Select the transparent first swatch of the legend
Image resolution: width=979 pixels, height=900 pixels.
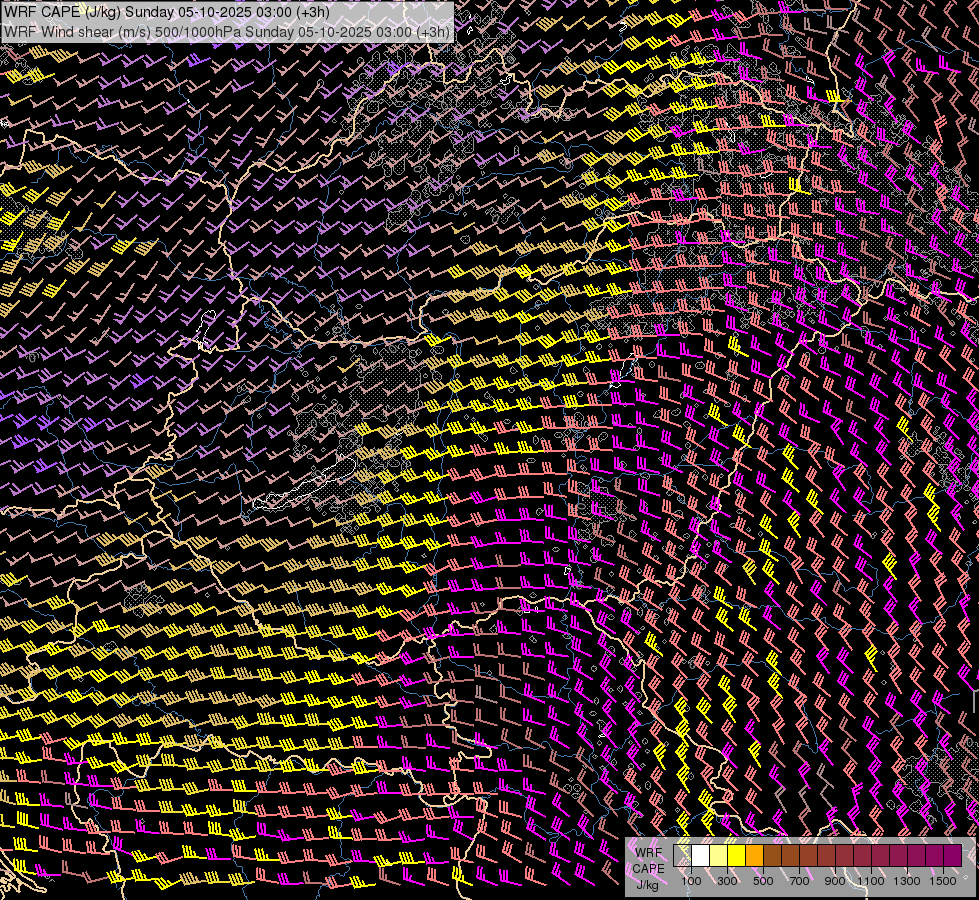683,855
